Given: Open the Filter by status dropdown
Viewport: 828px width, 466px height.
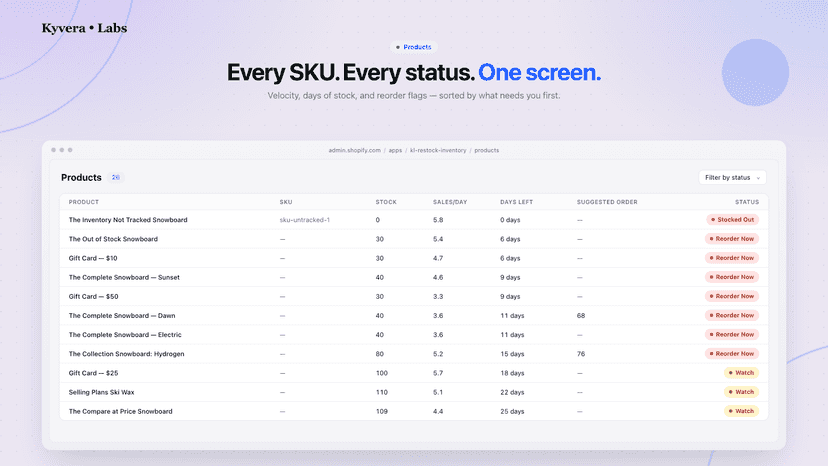Looking at the screenshot, I should coord(732,178).
